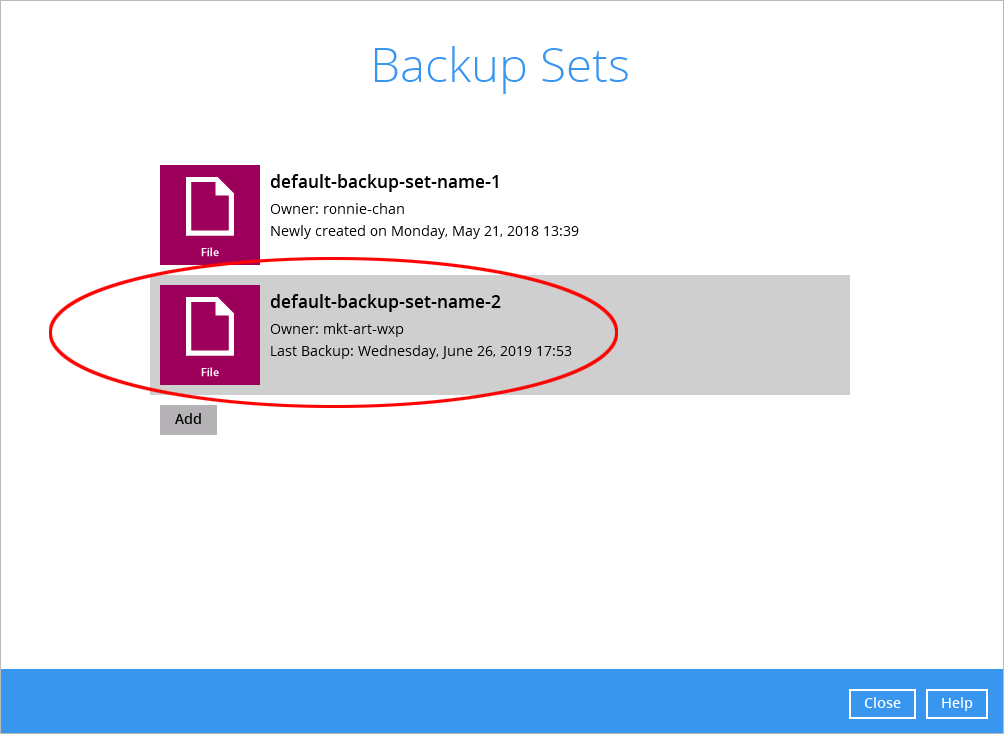Click the 'File' label under ronnie-chan's set icon
This screenshot has height=734, width=1004.
pyautogui.click(x=210, y=252)
